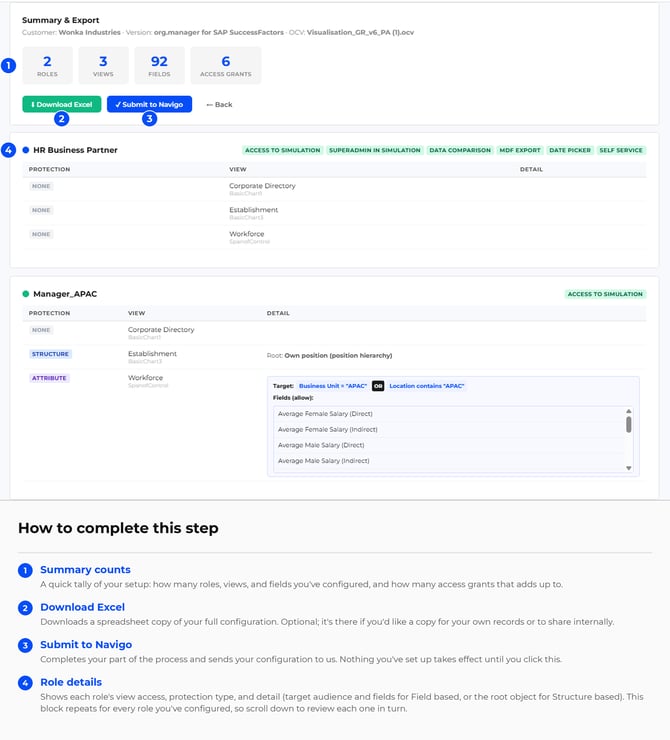The image size is (670, 740).
Task: Click the org.manager for SAP SuccessFactors version text
Action: (x=219, y=33)
